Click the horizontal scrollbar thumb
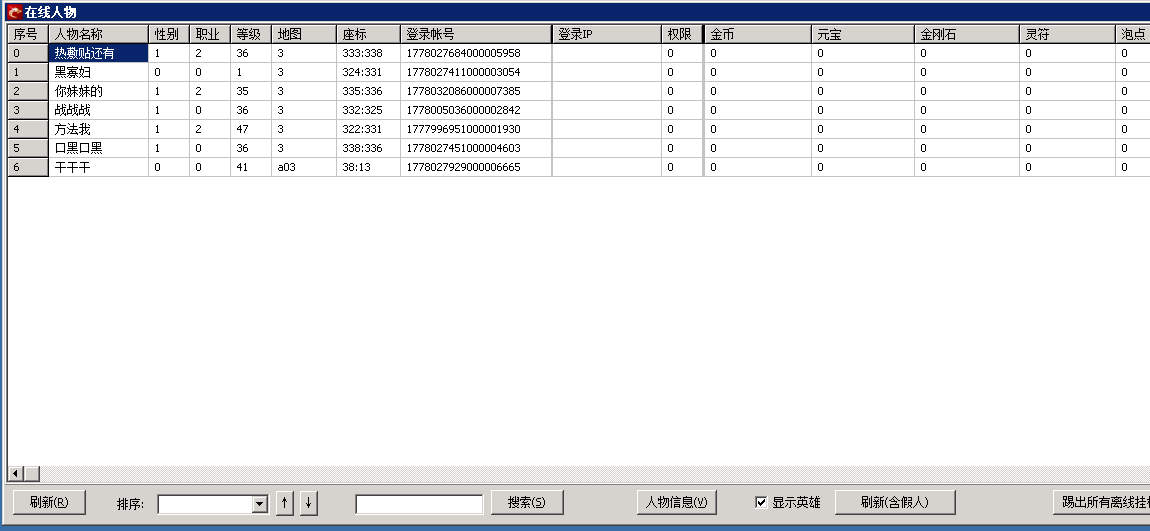Screen dimensions: 1150x531 (x=32, y=474)
